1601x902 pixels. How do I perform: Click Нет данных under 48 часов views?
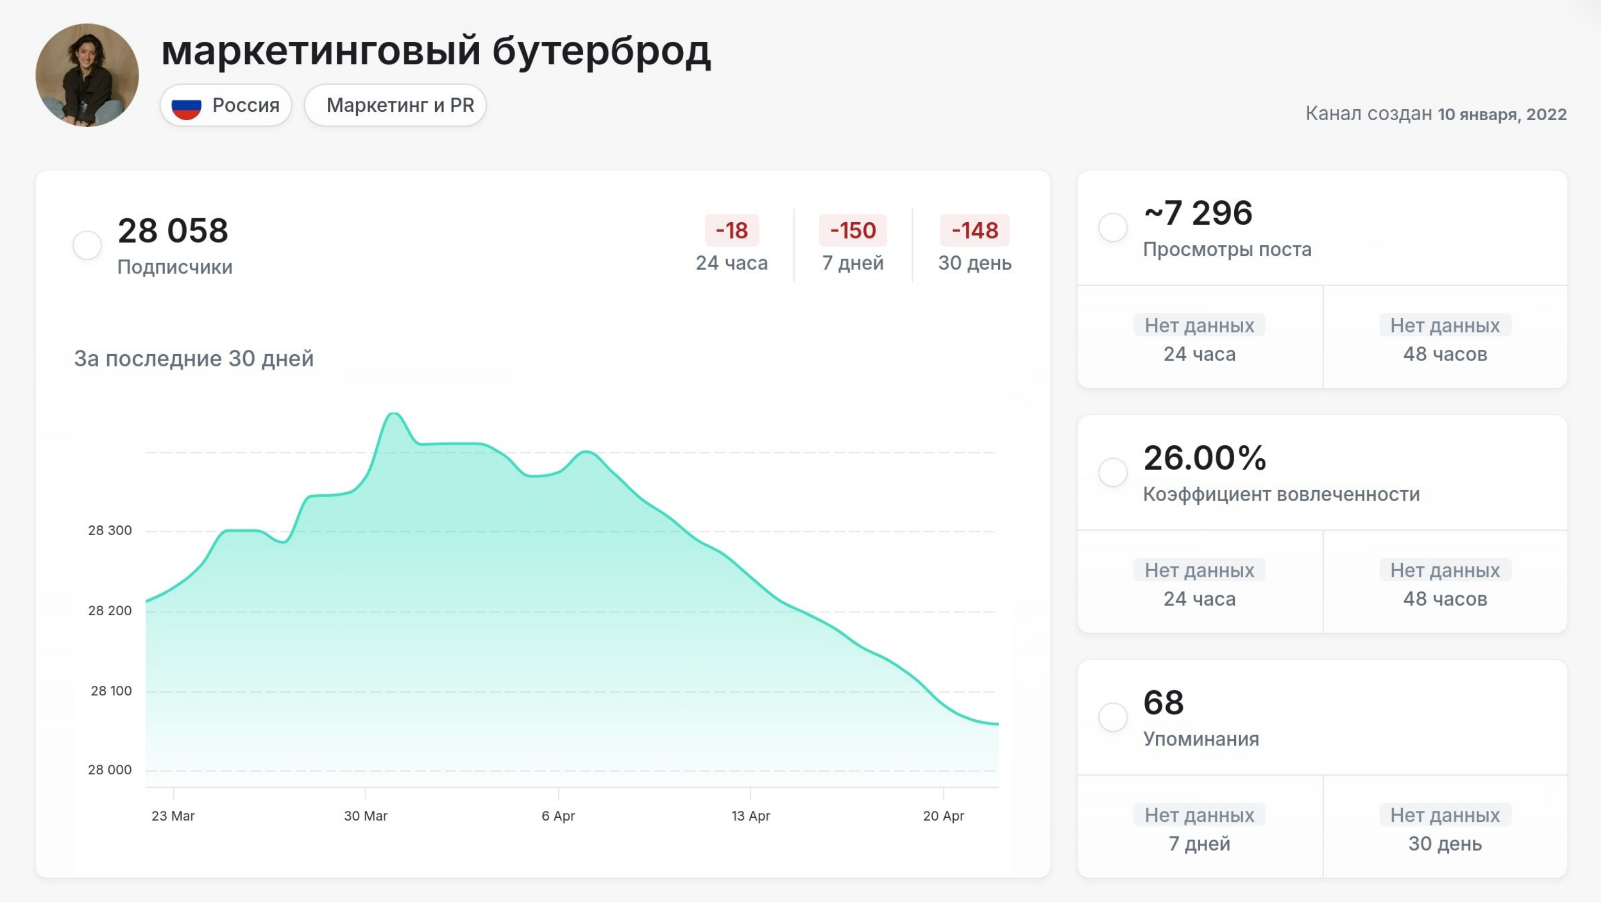point(1444,325)
